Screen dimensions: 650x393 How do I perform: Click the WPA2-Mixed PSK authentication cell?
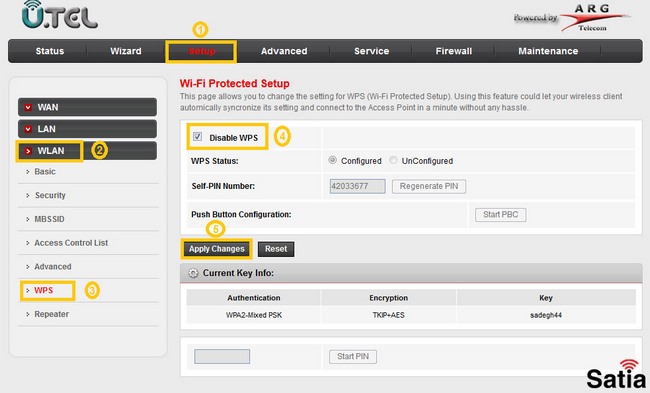point(254,315)
